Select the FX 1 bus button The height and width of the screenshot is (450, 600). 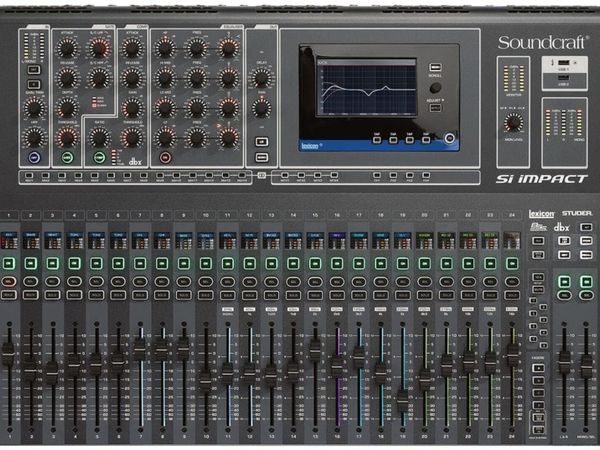377,175
